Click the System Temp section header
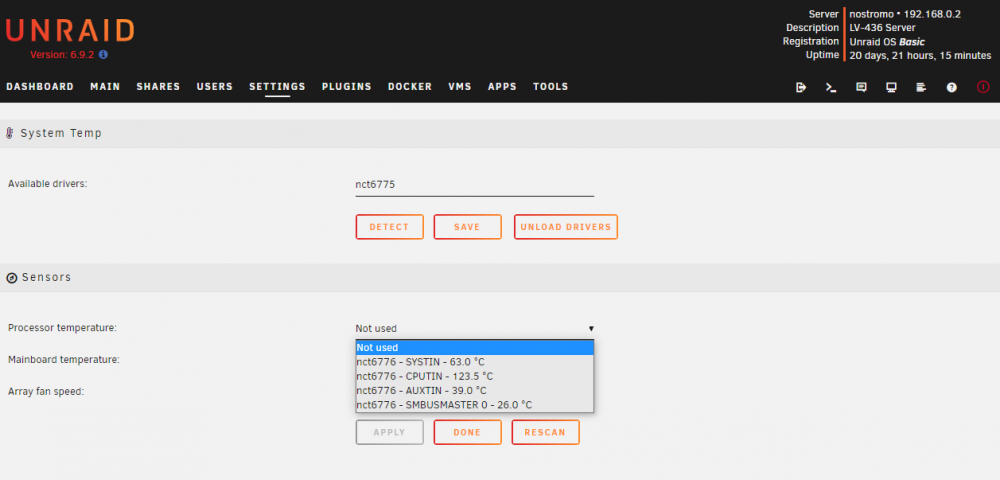 (500, 133)
